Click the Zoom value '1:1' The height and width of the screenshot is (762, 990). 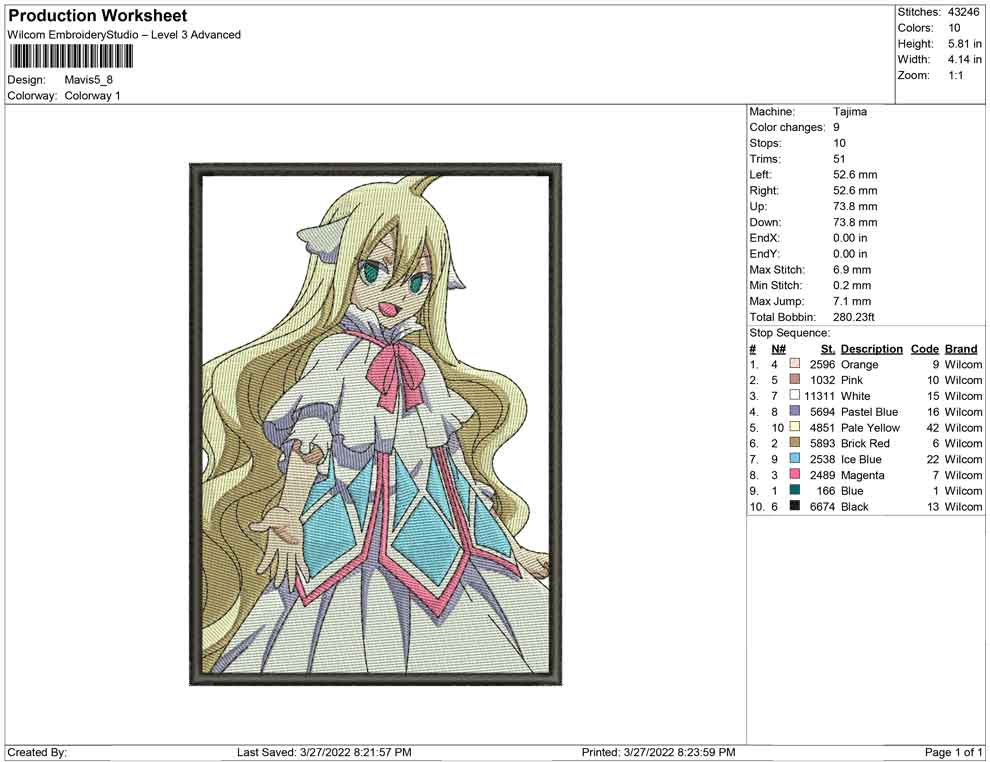(955, 75)
